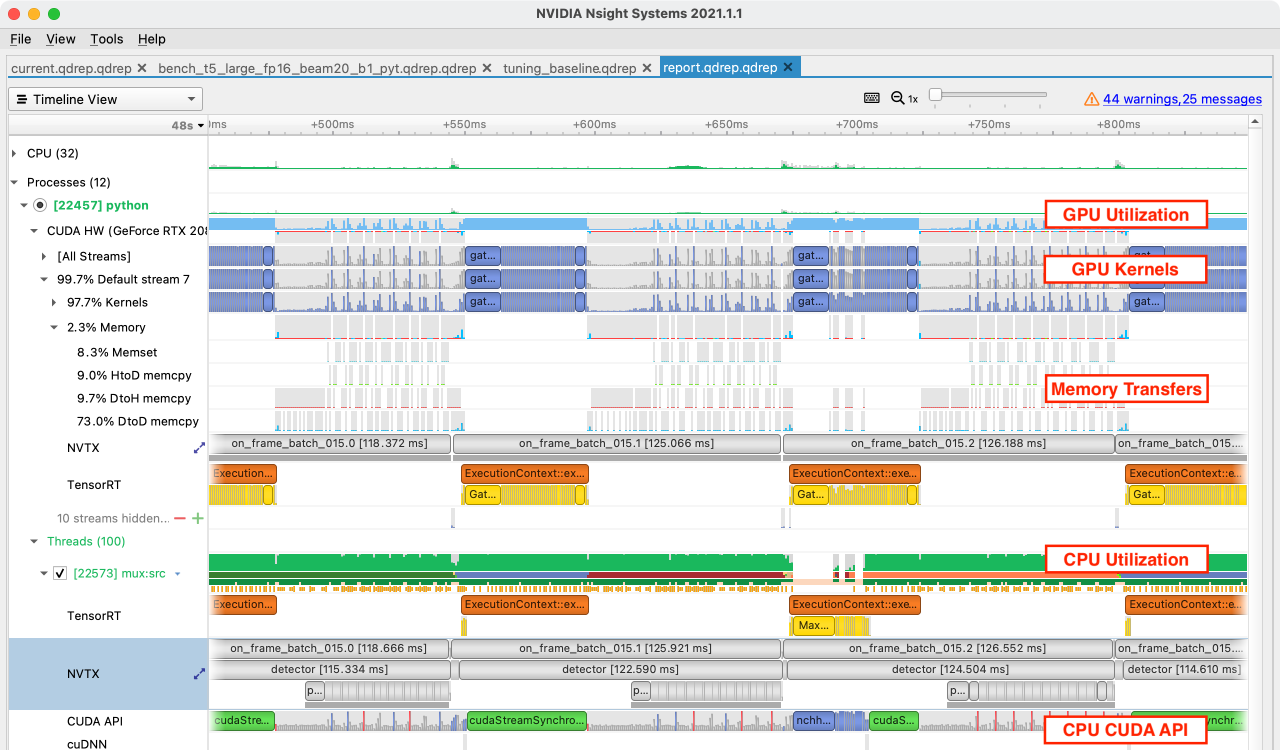Select the python process radio button
This screenshot has height=750, width=1280.
(x=40, y=205)
